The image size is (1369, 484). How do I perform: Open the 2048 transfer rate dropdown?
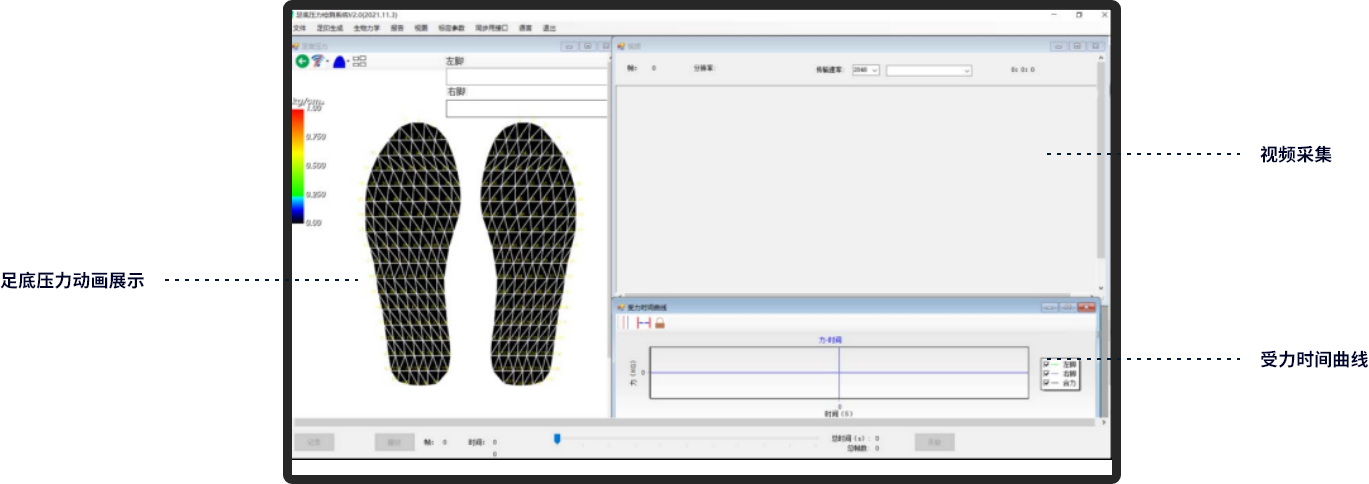point(874,71)
